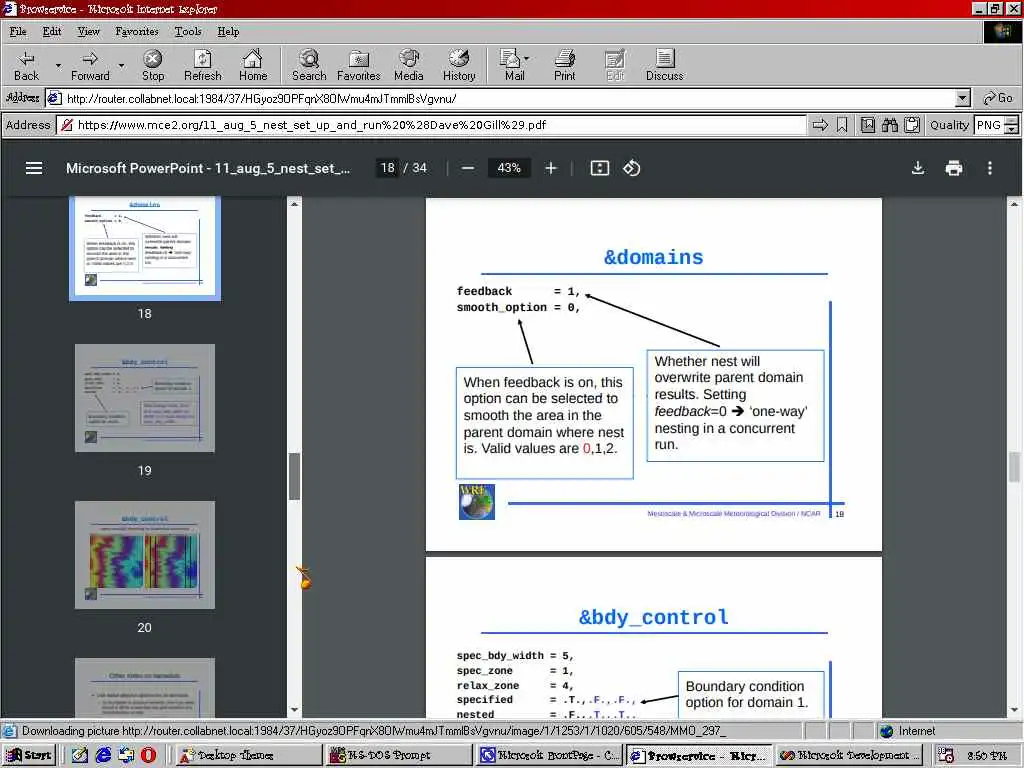Switch to Microsoft Development taskbar window
The image size is (1024, 768).
tap(849, 756)
